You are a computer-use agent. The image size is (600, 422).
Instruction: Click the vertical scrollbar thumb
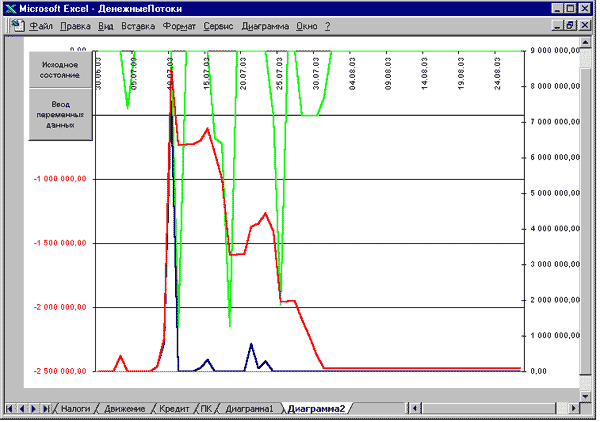tap(585, 222)
